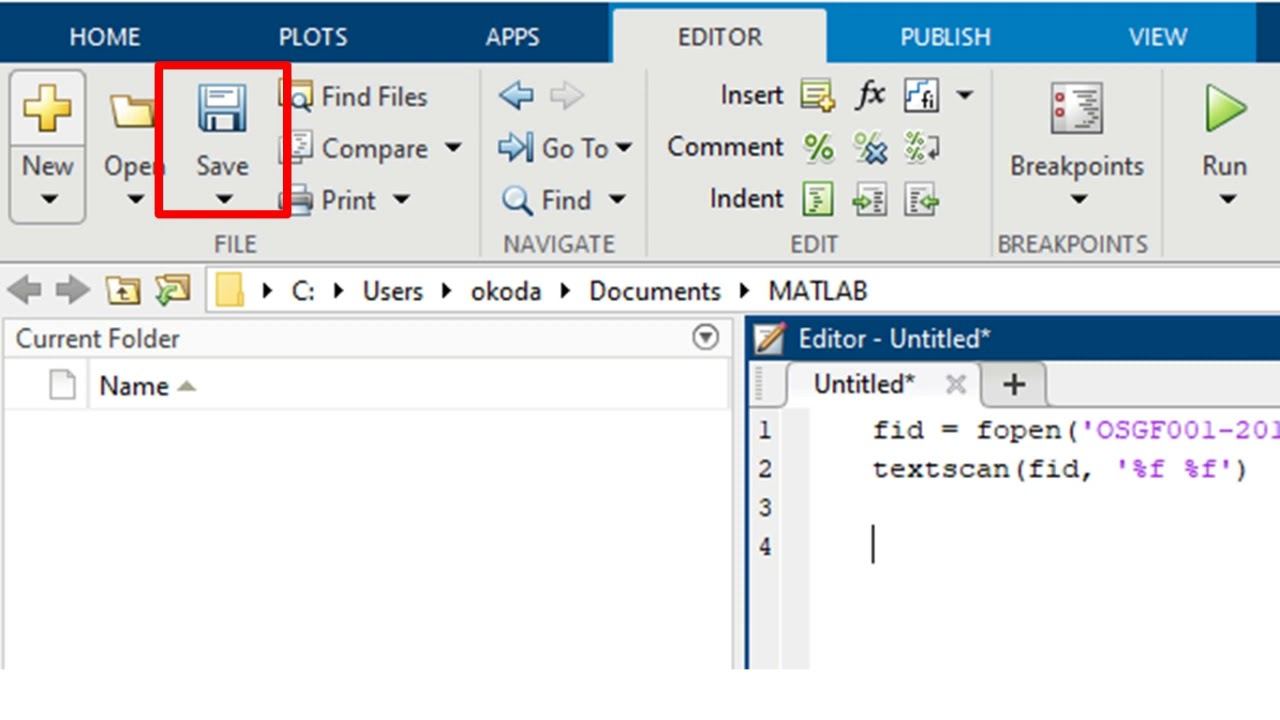
Task: Click the Comment percent icon
Action: [818, 148]
